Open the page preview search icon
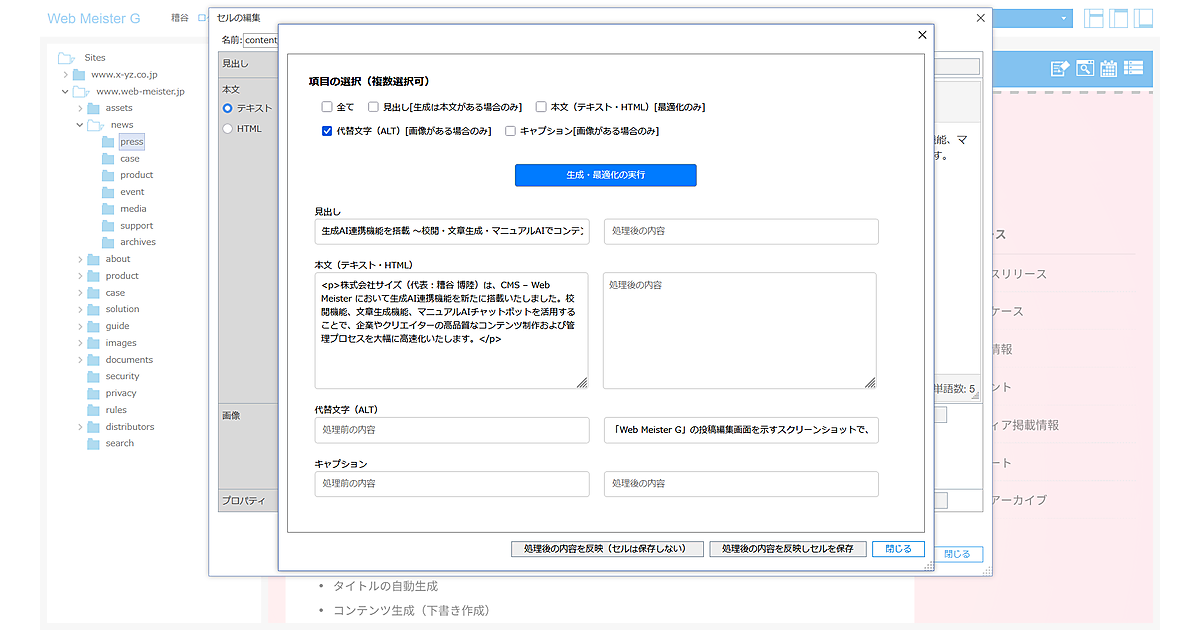The height and width of the screenshot is (630, 1200). point(1085,68)
